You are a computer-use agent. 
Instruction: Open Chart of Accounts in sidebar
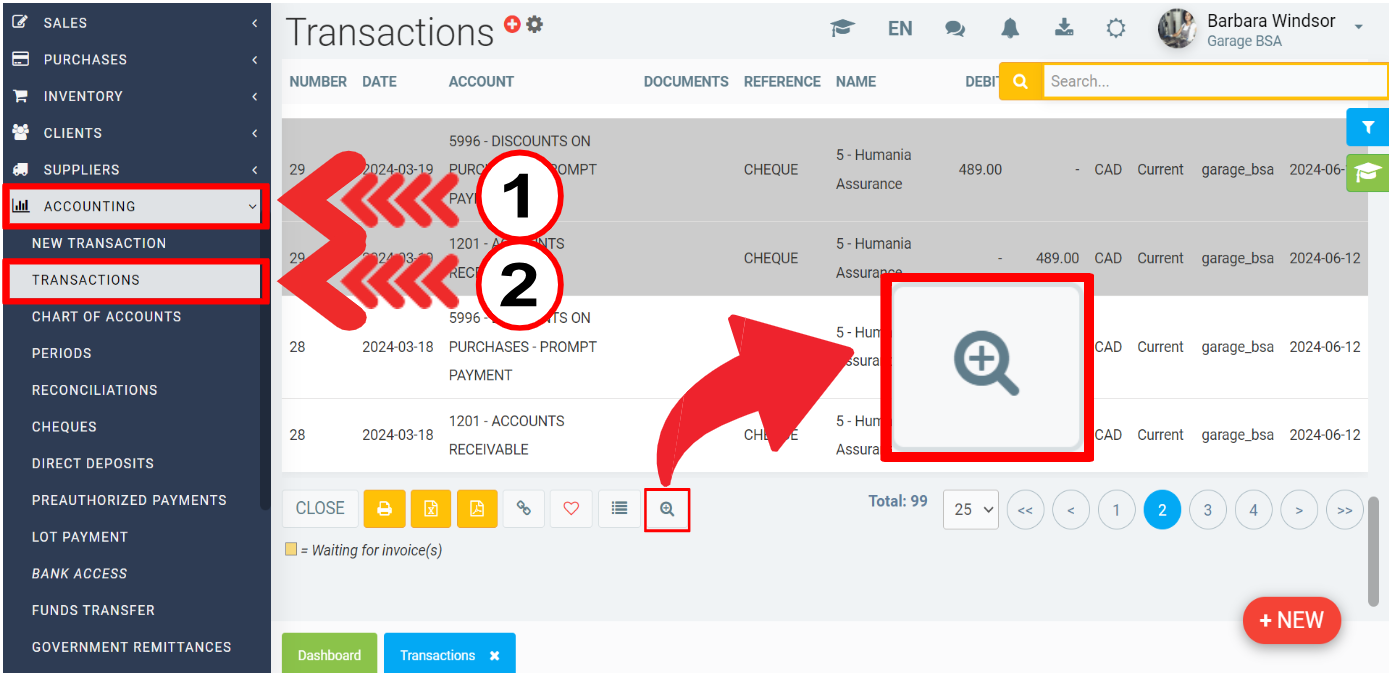tap(106, 317)
